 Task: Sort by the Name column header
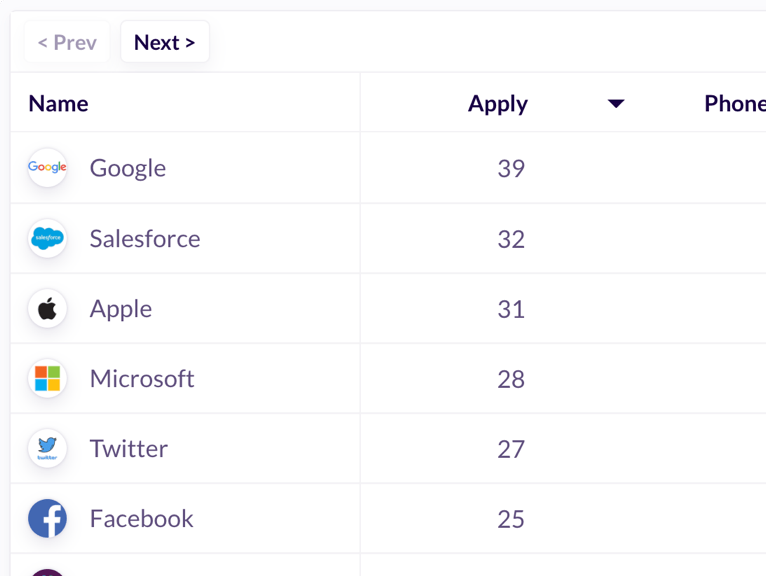[59, 104]
